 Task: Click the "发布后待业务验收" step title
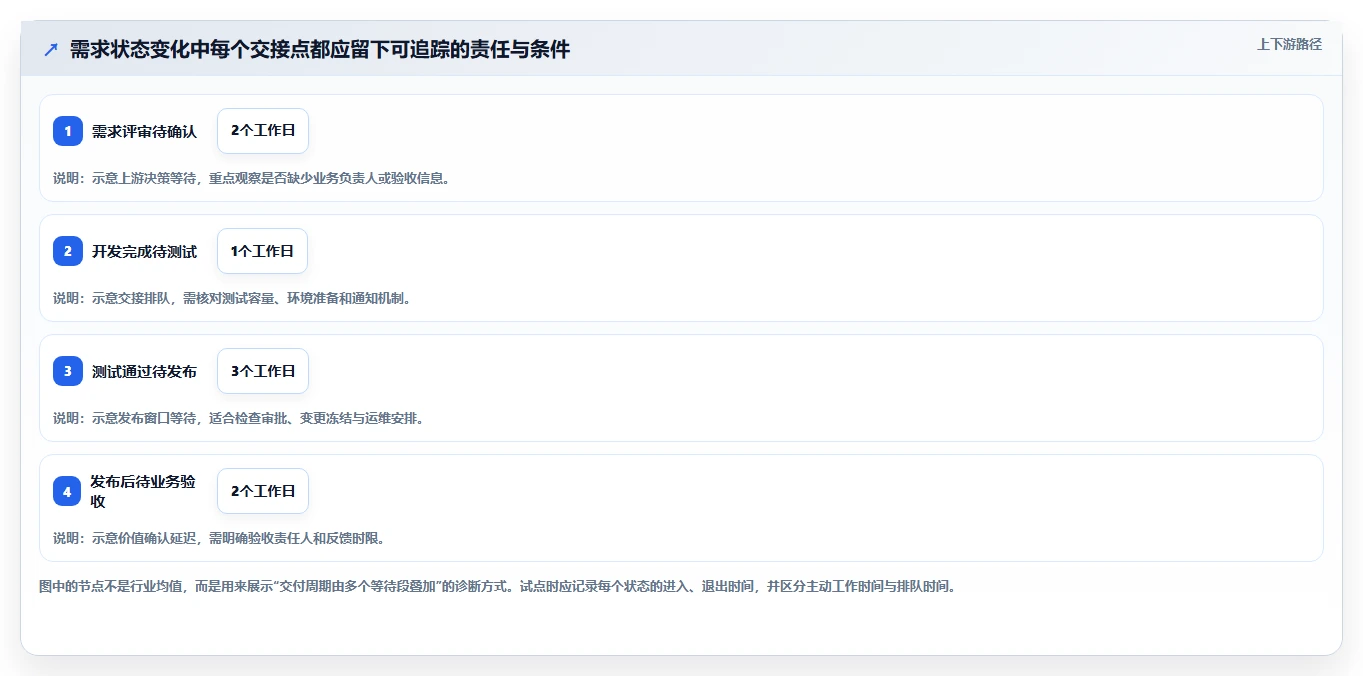point(143,491)
